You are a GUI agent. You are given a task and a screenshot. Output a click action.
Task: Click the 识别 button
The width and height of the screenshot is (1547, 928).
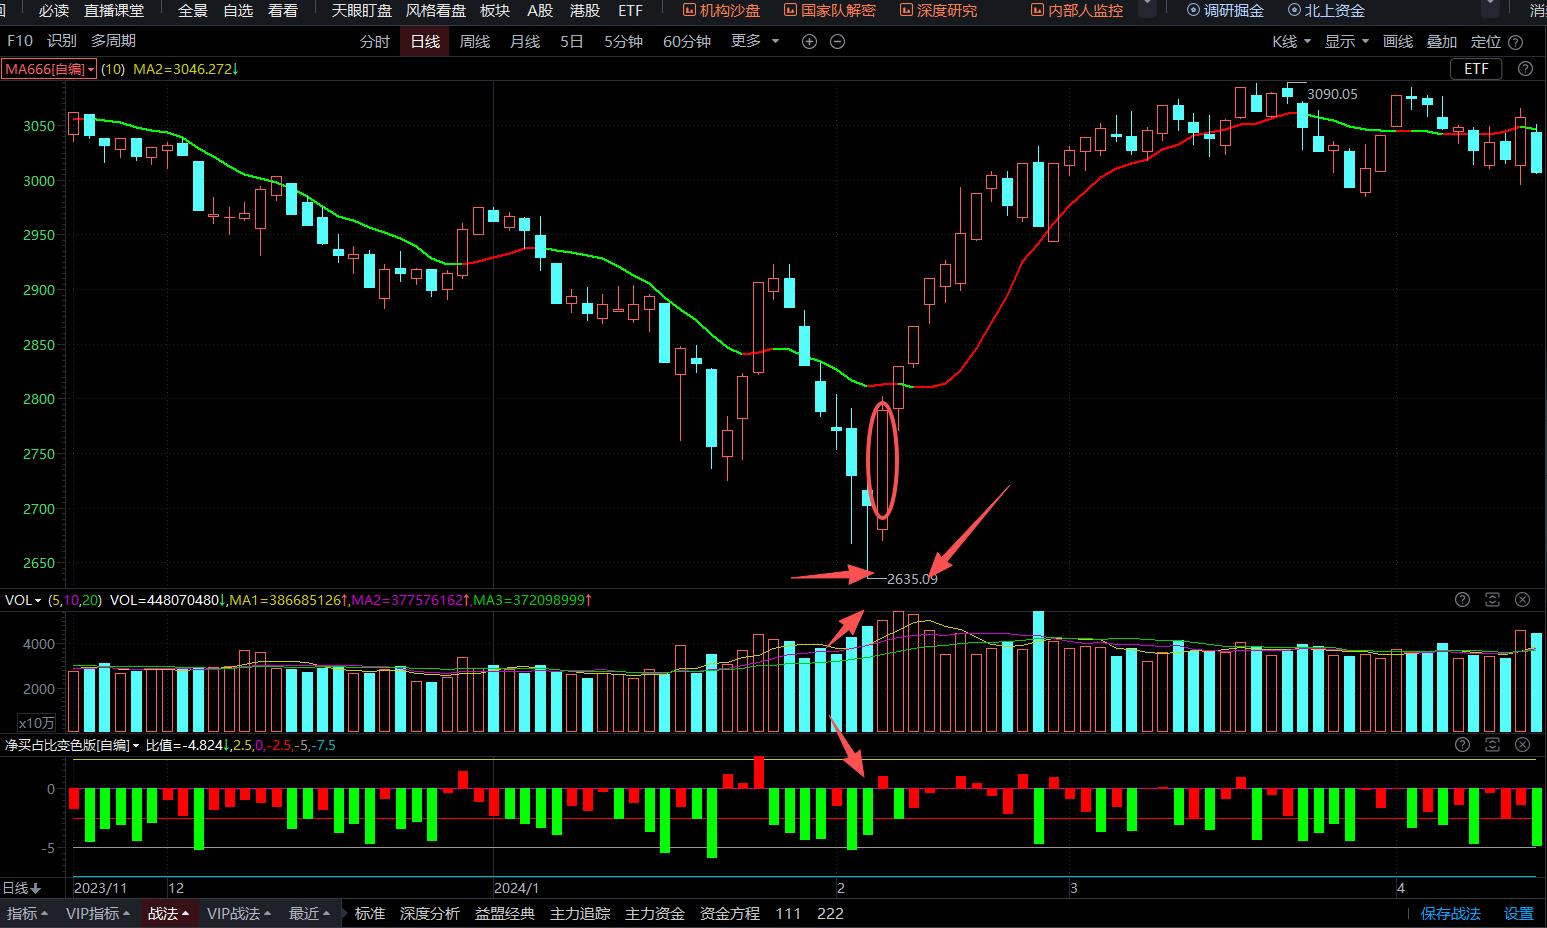click(x=62, y=41)
